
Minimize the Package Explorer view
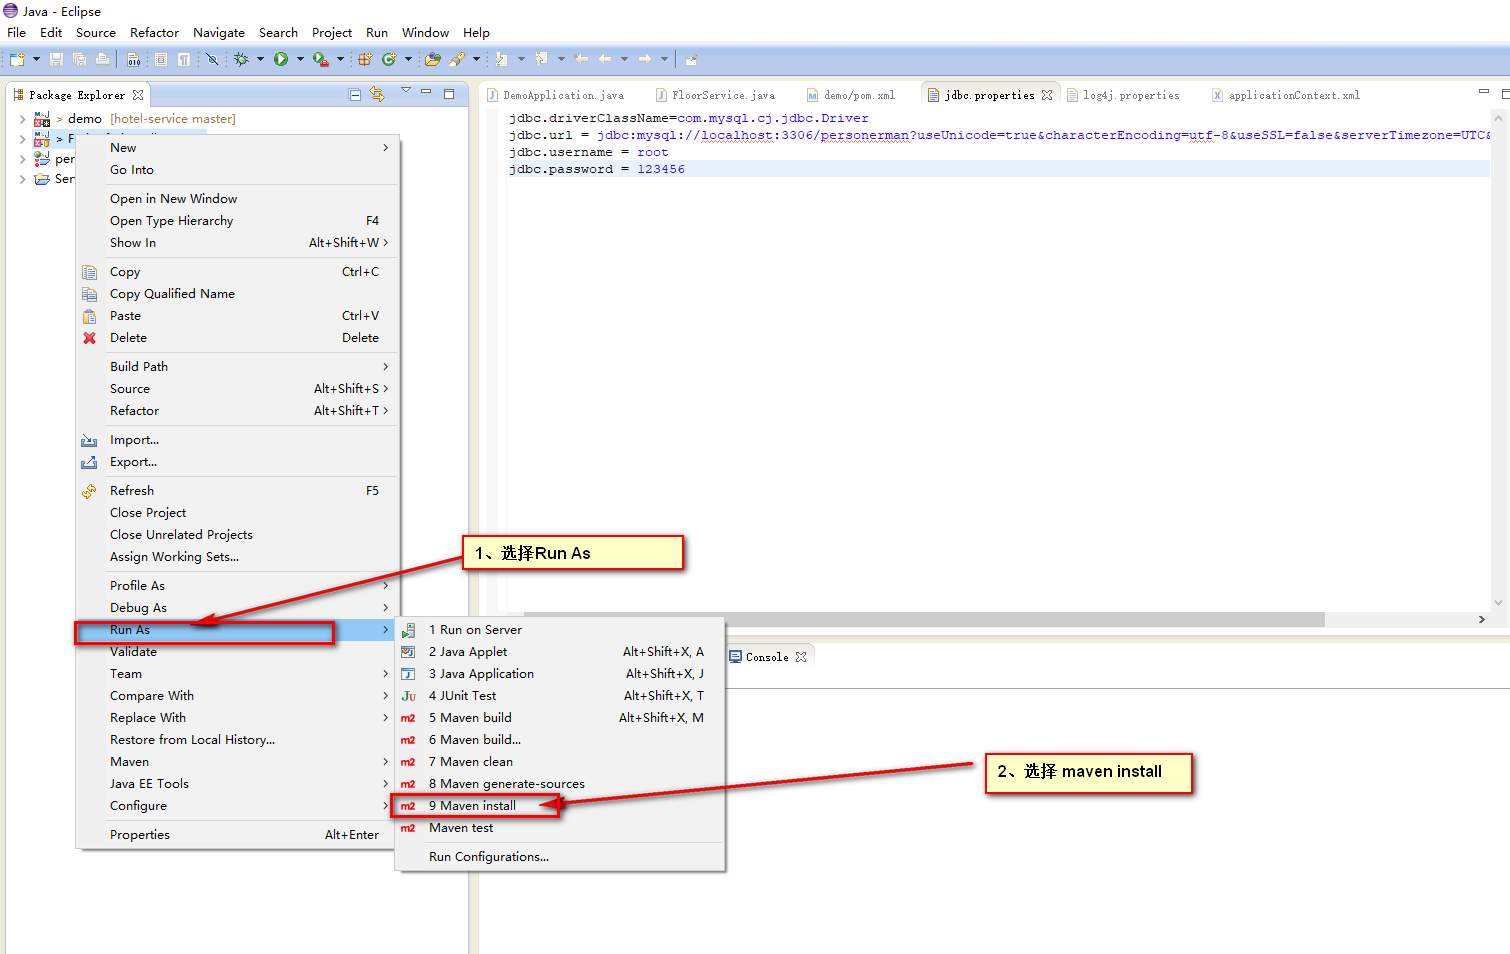click(426, 93)
